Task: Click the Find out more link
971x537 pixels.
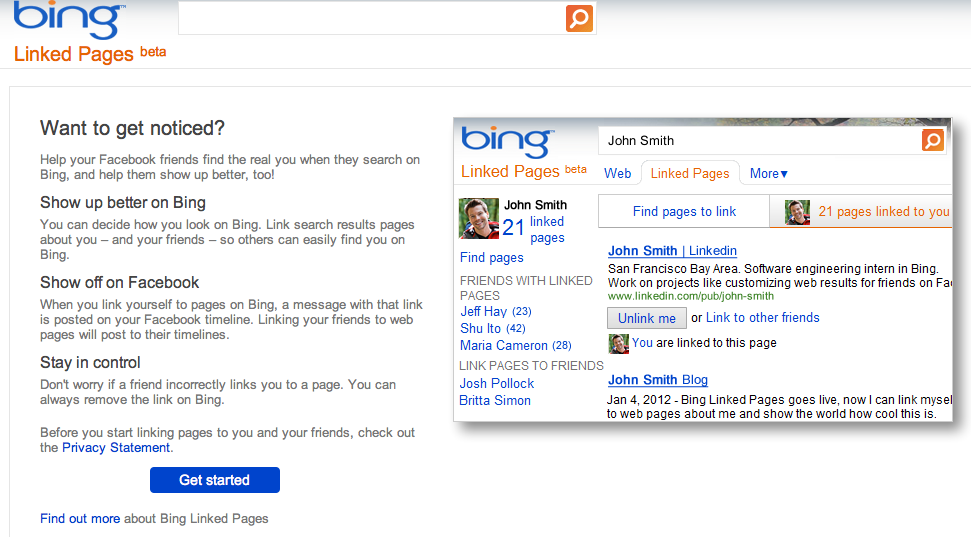Action: pos(80,518)
